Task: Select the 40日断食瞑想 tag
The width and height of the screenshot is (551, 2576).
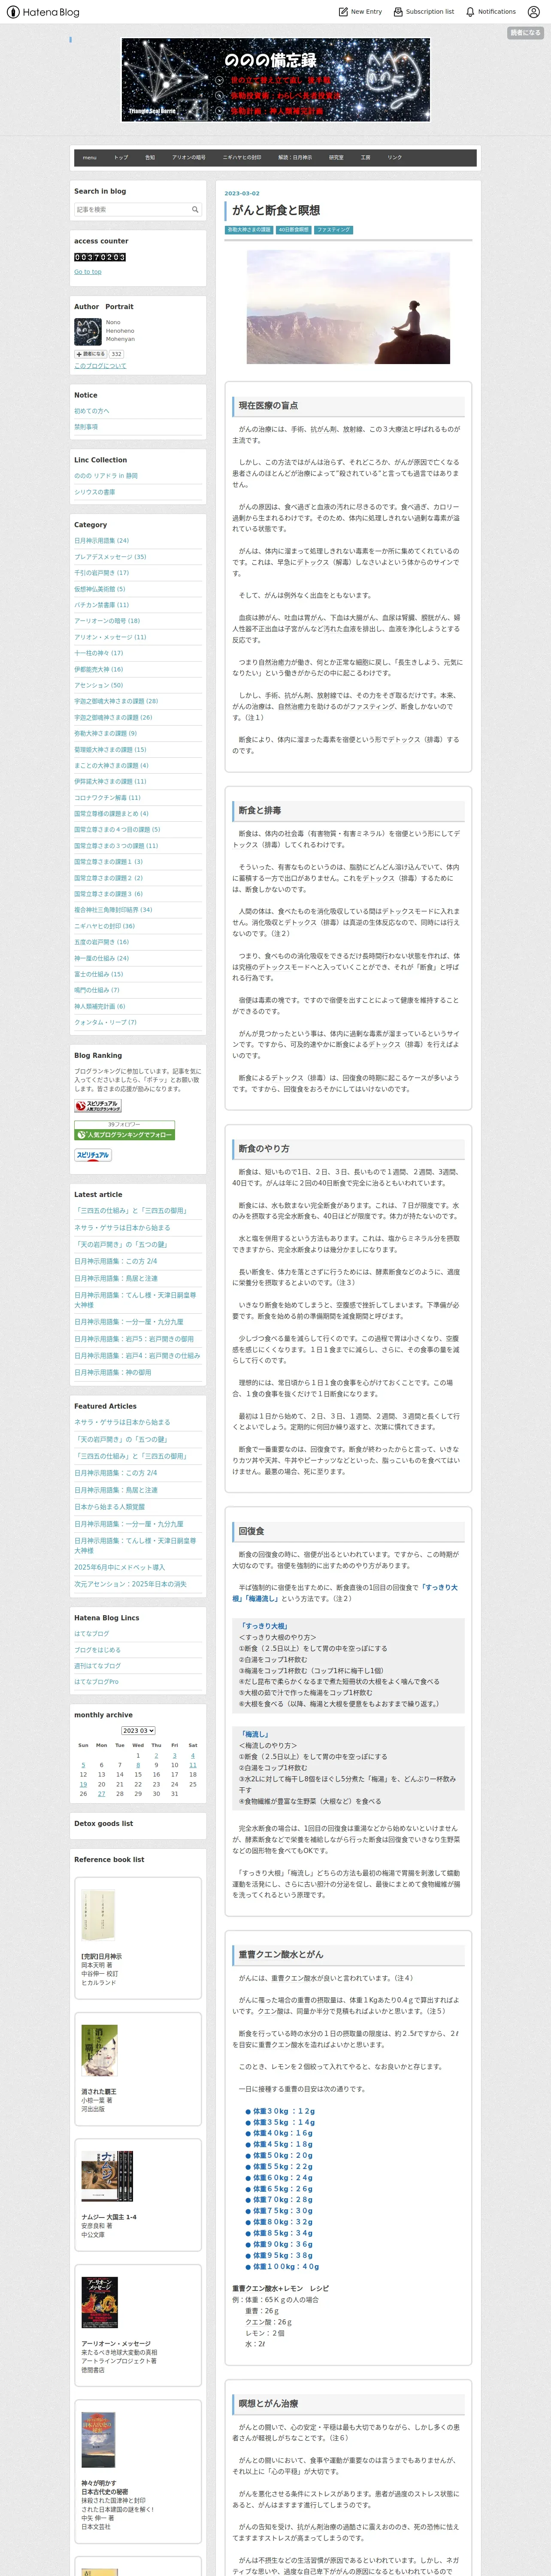Action: [293, 230]
